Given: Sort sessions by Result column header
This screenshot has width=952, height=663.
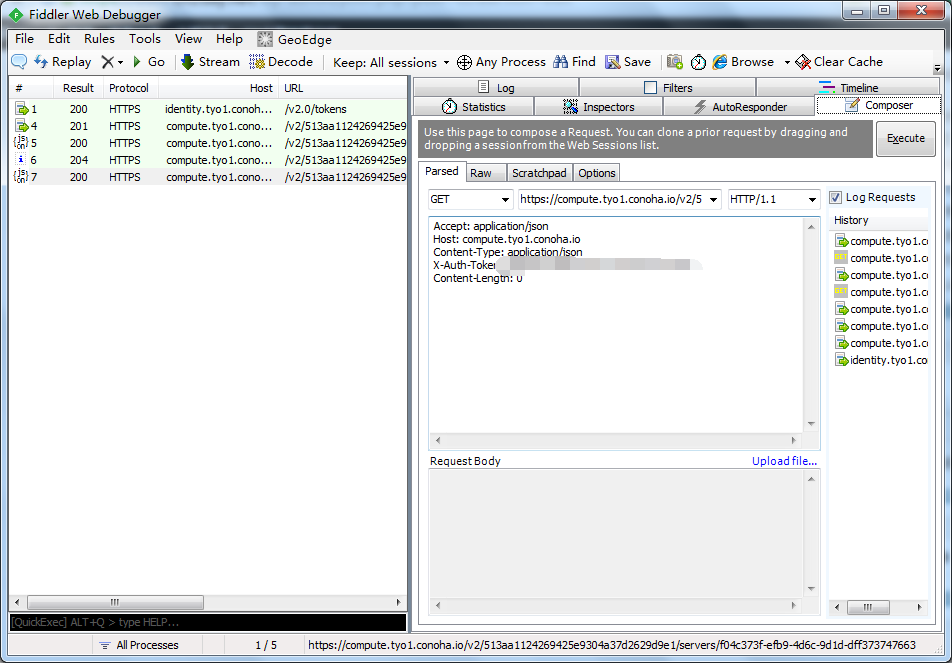Looking at the screenshot, I should [x=78, y=88].
